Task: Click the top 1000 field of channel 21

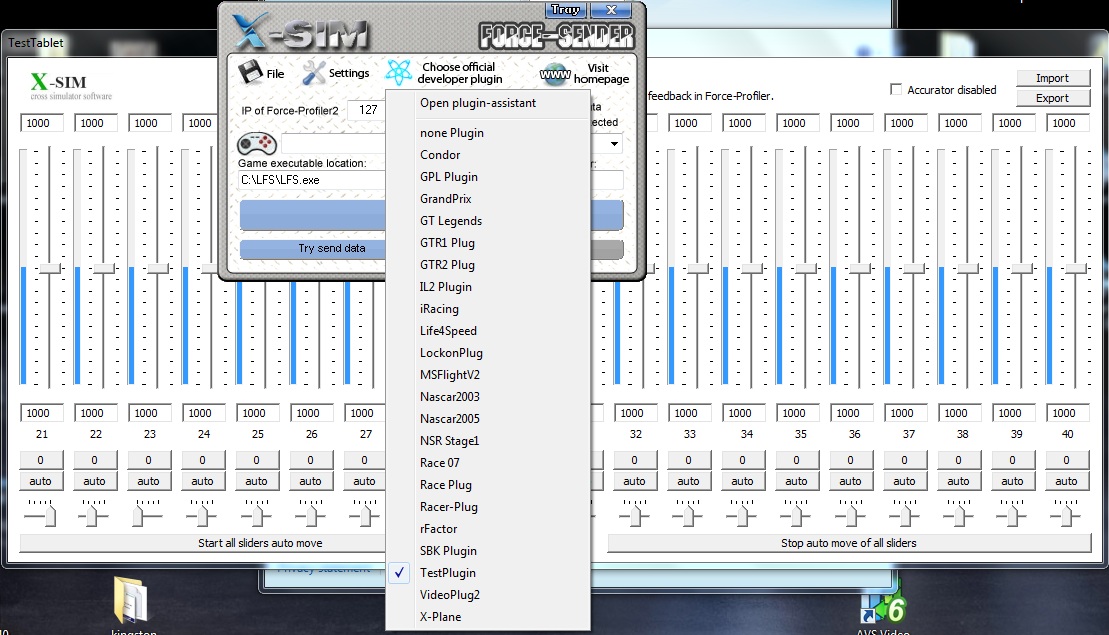Action: click(41, 123)
